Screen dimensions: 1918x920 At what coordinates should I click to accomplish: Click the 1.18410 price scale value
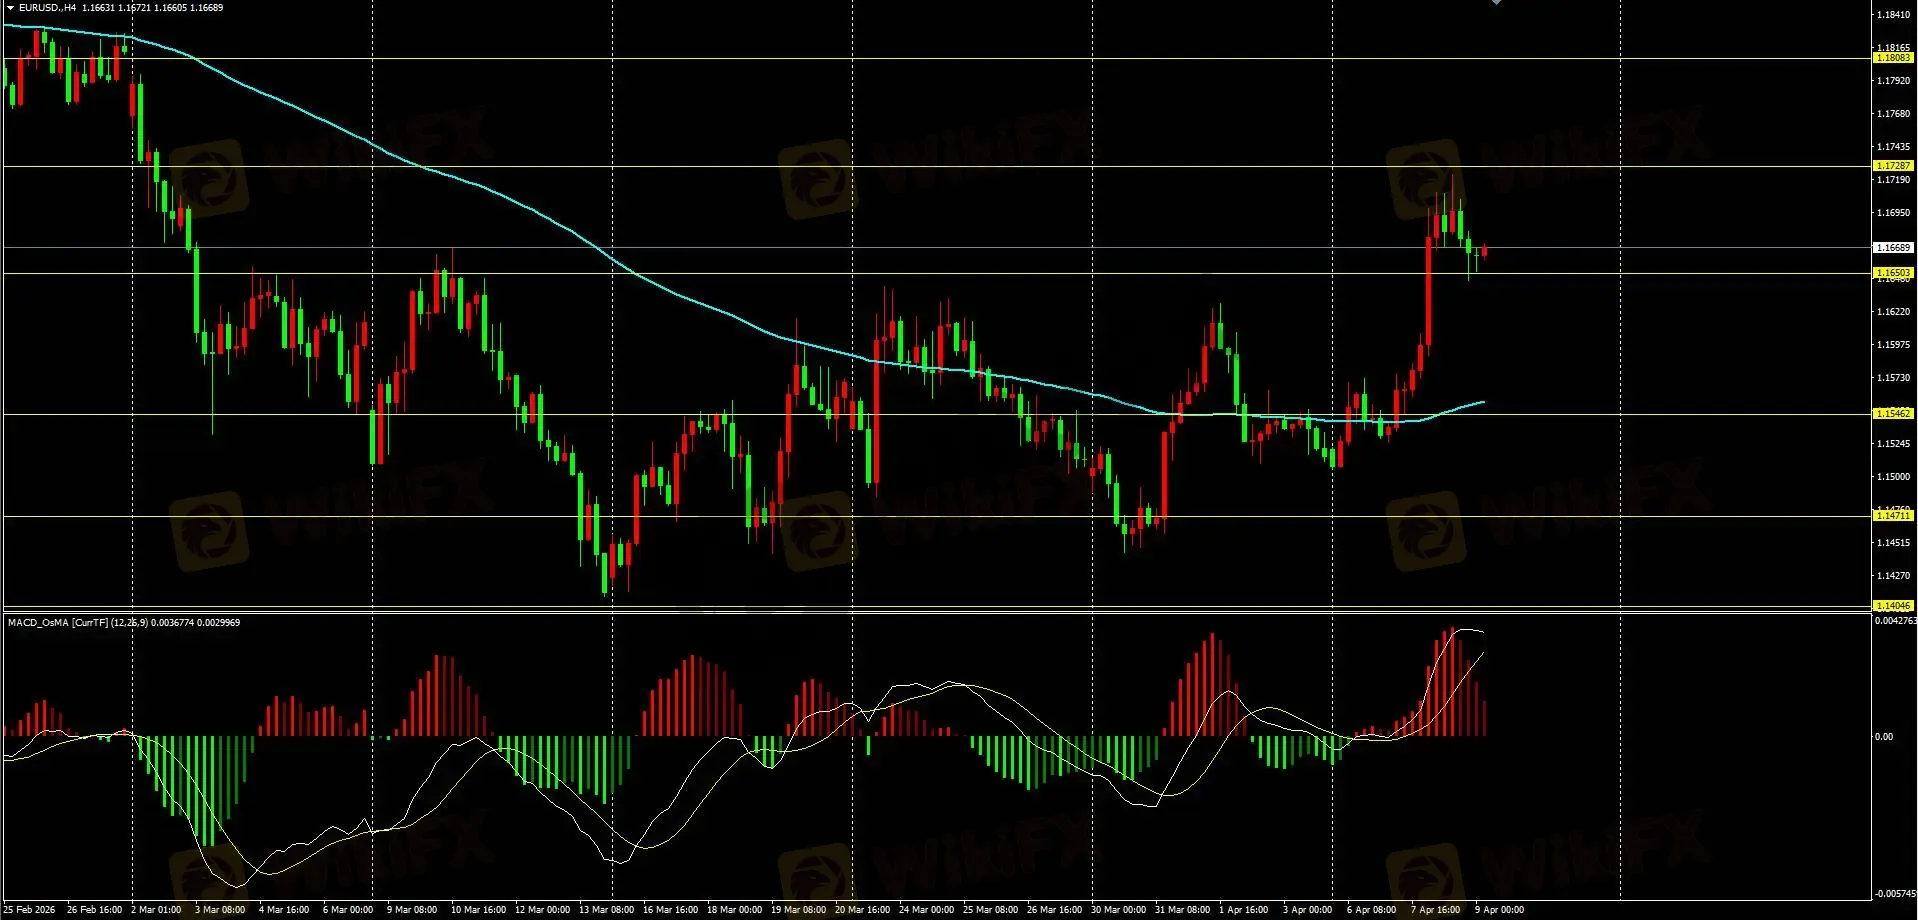[x=1894, y=15]
